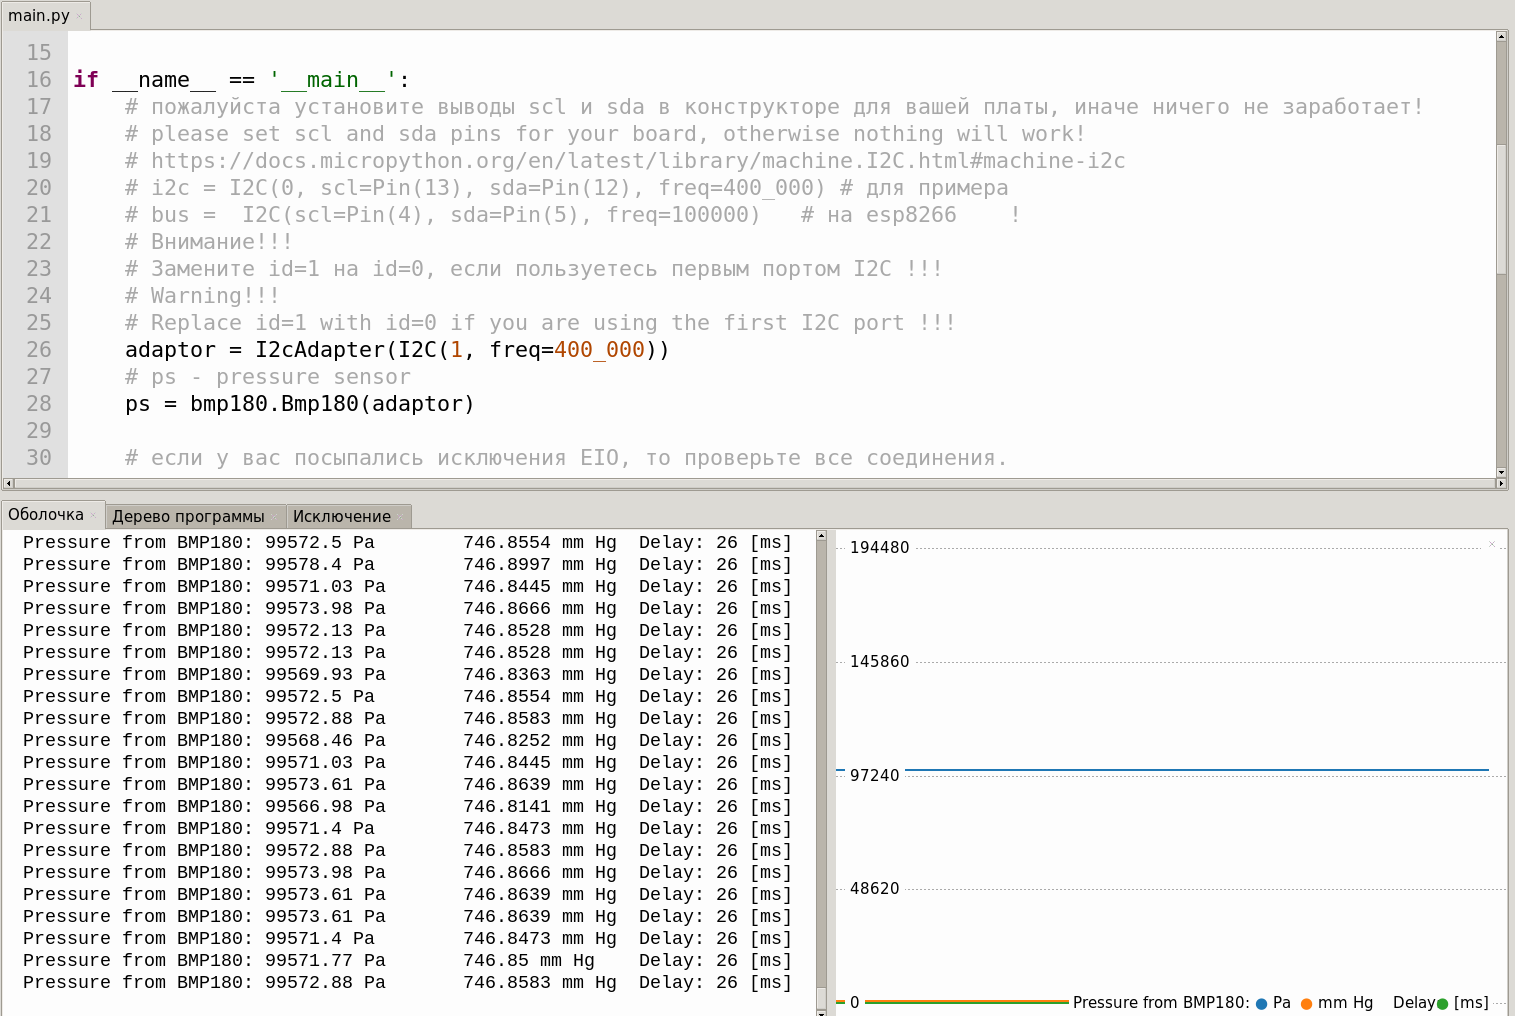Click the green Delay legend dot
Viewport: 1515px width, 1016px height.
[x=1442, y=1003]
